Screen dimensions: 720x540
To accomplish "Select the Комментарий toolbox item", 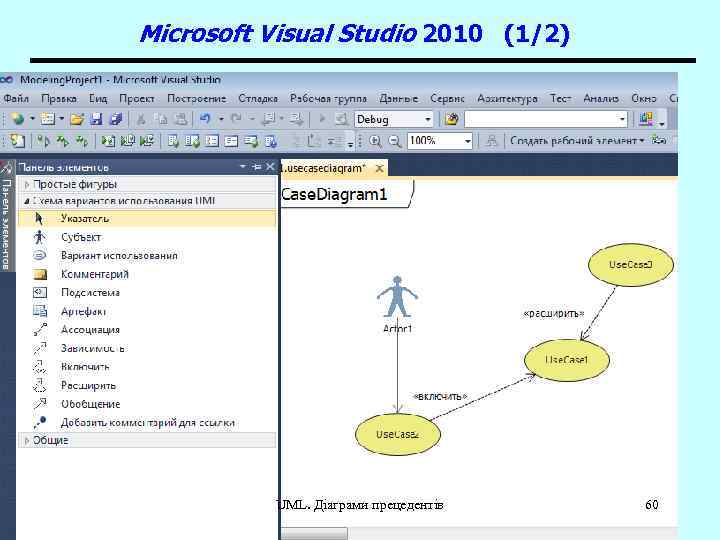I will 147,274.
